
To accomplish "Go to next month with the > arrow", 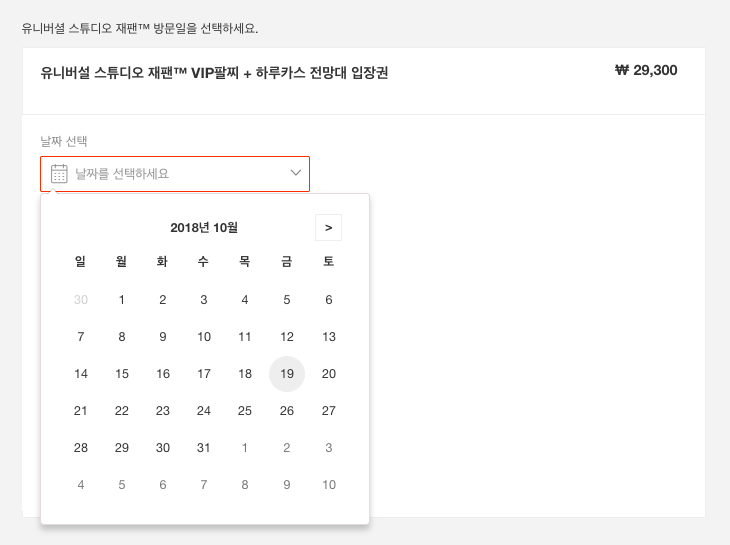I will [328, 228].
